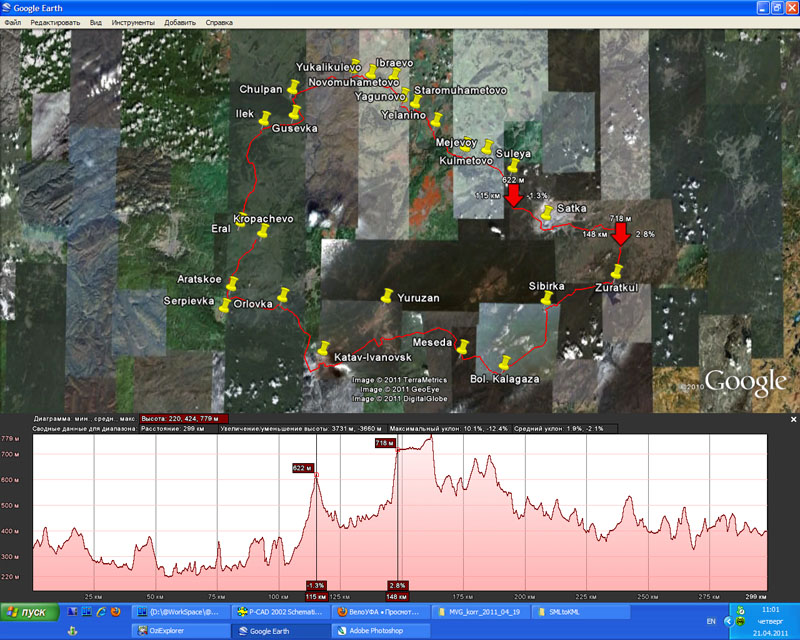Click the 718 м marker on elevation profile
The height and width of the screenshot is (640, 800).
point(385,443)
